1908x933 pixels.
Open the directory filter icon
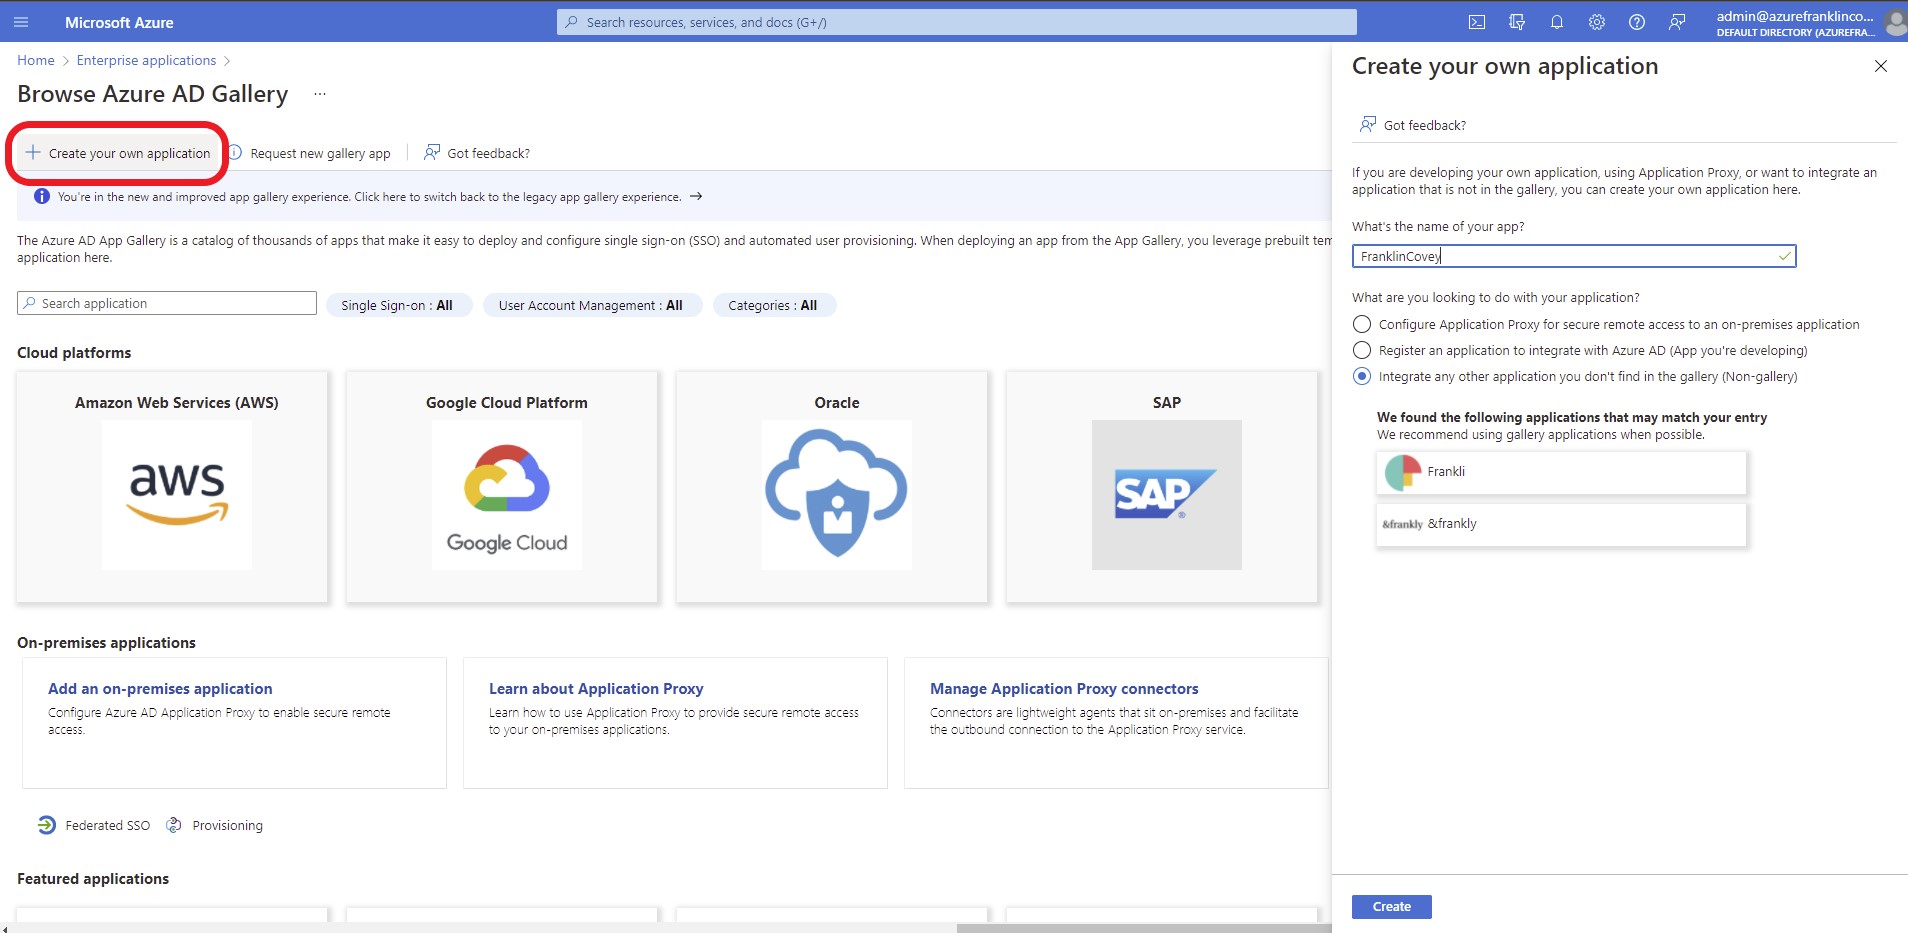pos(1518,21)
